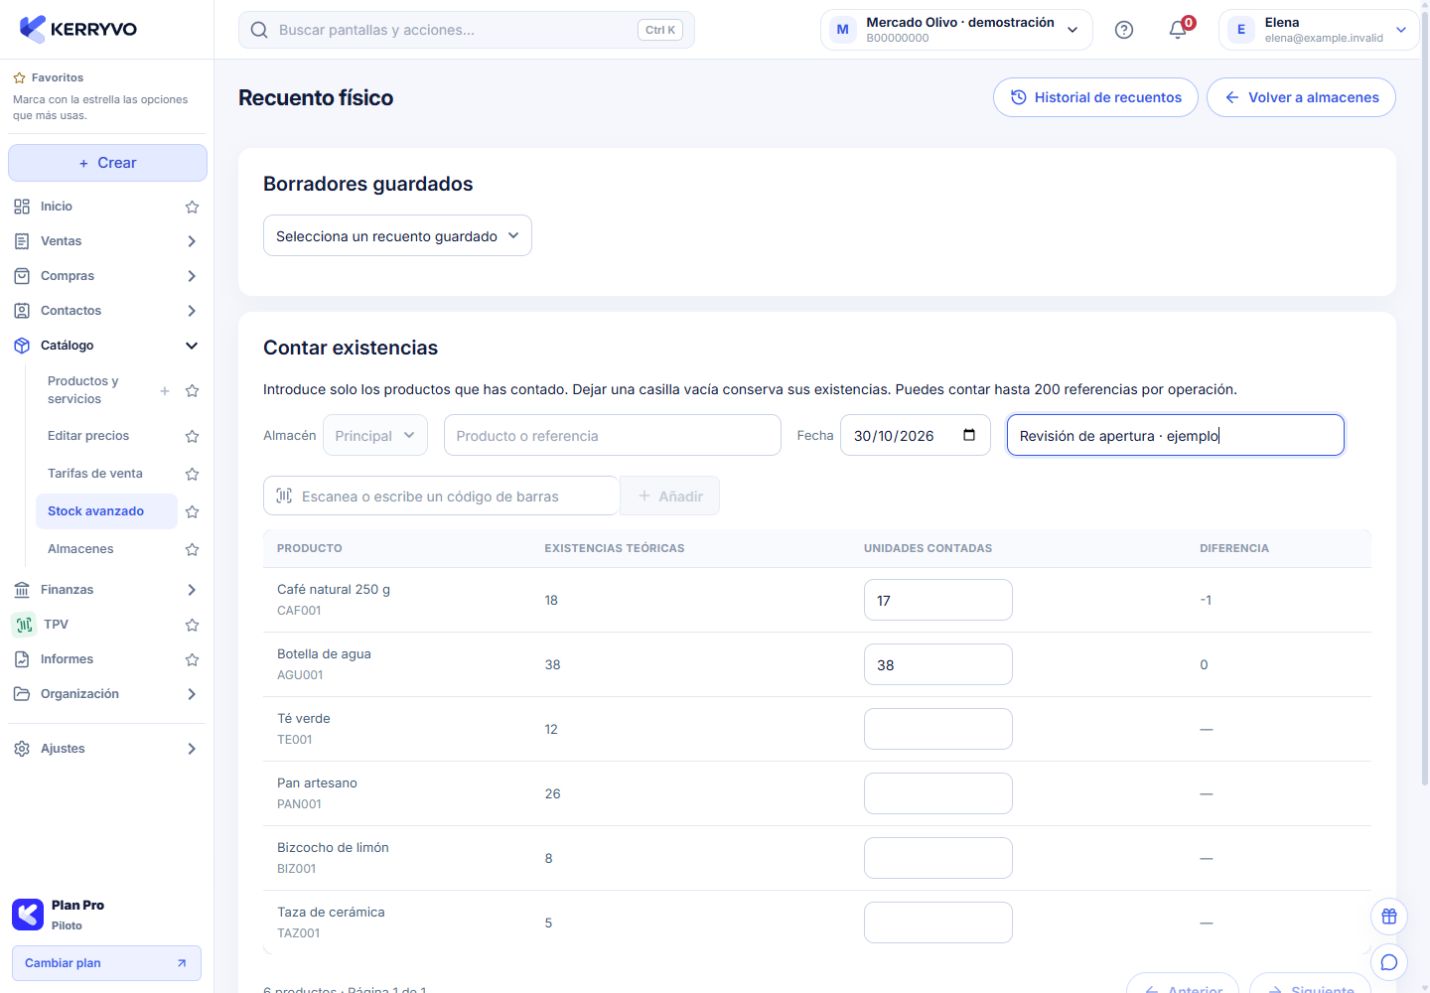The width and height of the screenshot is (1430, 993).
Task: Open Tarifas de venta page
Action: pyautogui.click(x=95, y=474)
